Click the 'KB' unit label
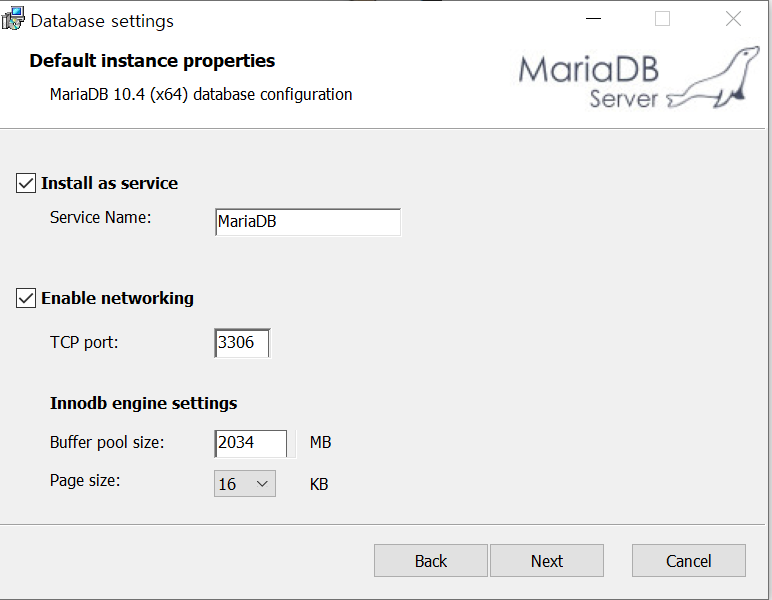Image resolution: width=772 pixels, height=600 pixels. pos(319,484)
